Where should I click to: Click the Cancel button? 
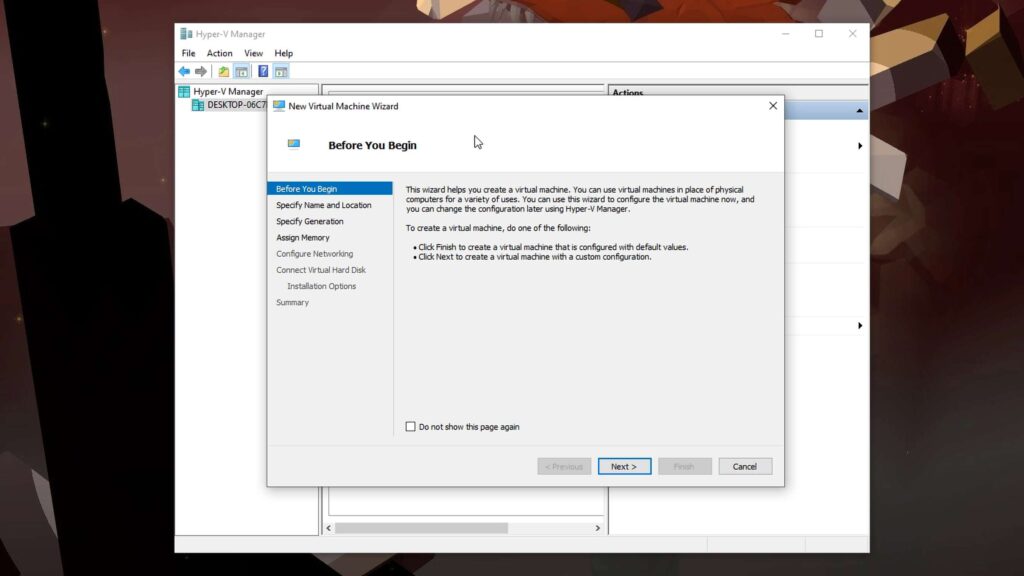pos(744,466)
